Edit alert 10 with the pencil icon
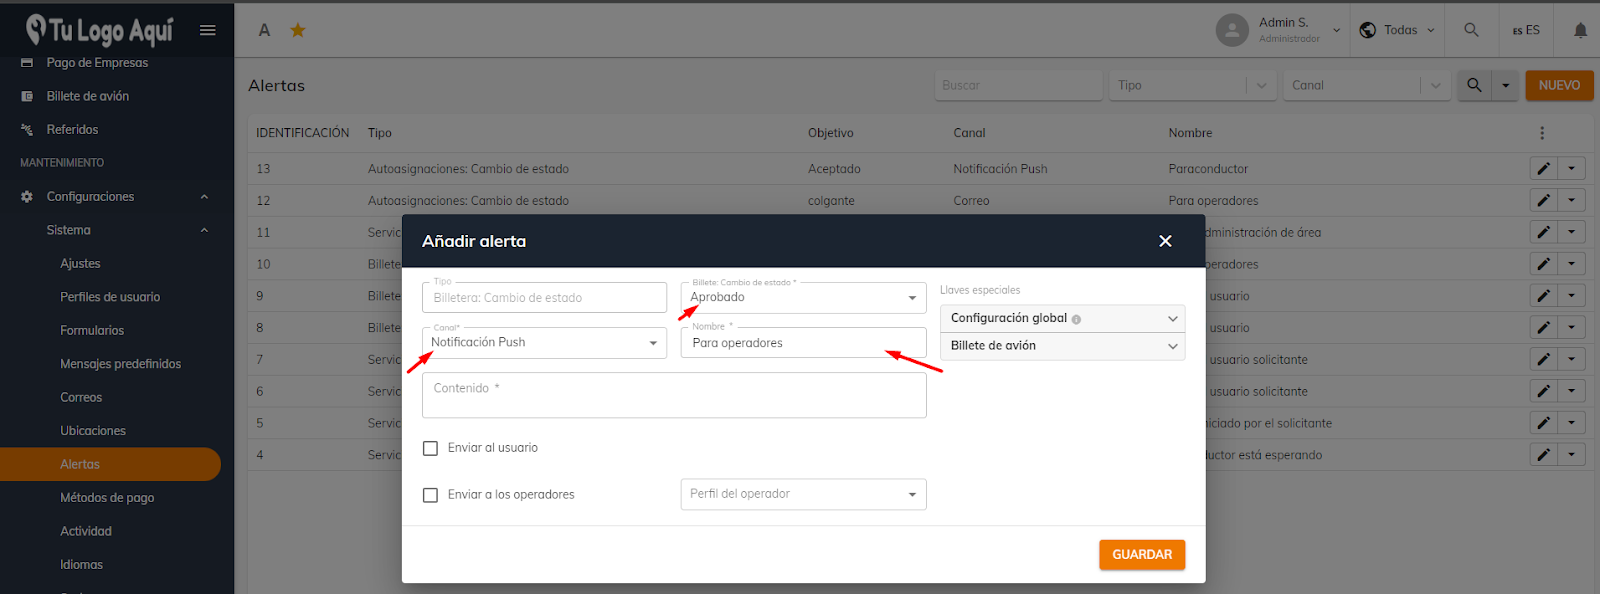1600x594 pixels. (1543, 264)
